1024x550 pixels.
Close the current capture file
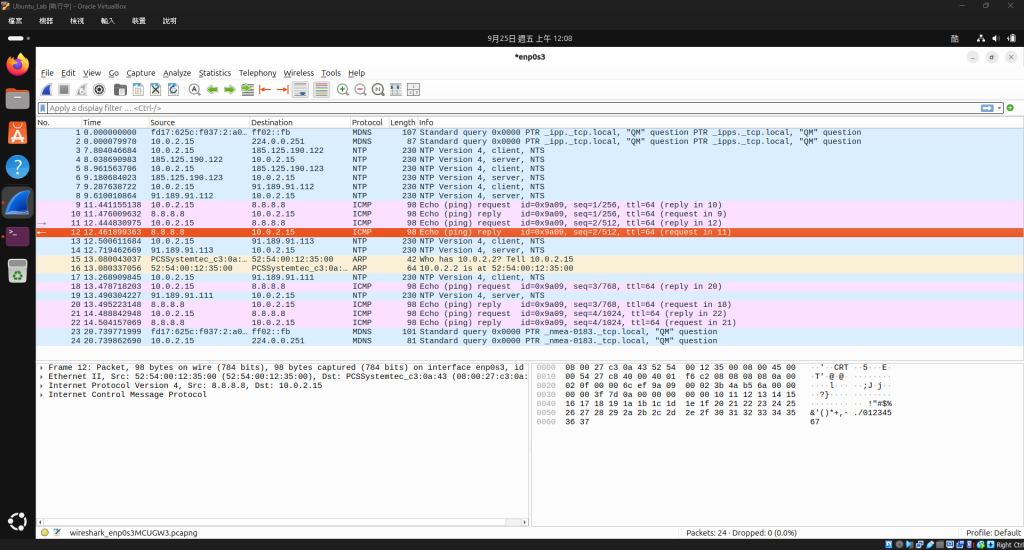[x=155, y=90]
